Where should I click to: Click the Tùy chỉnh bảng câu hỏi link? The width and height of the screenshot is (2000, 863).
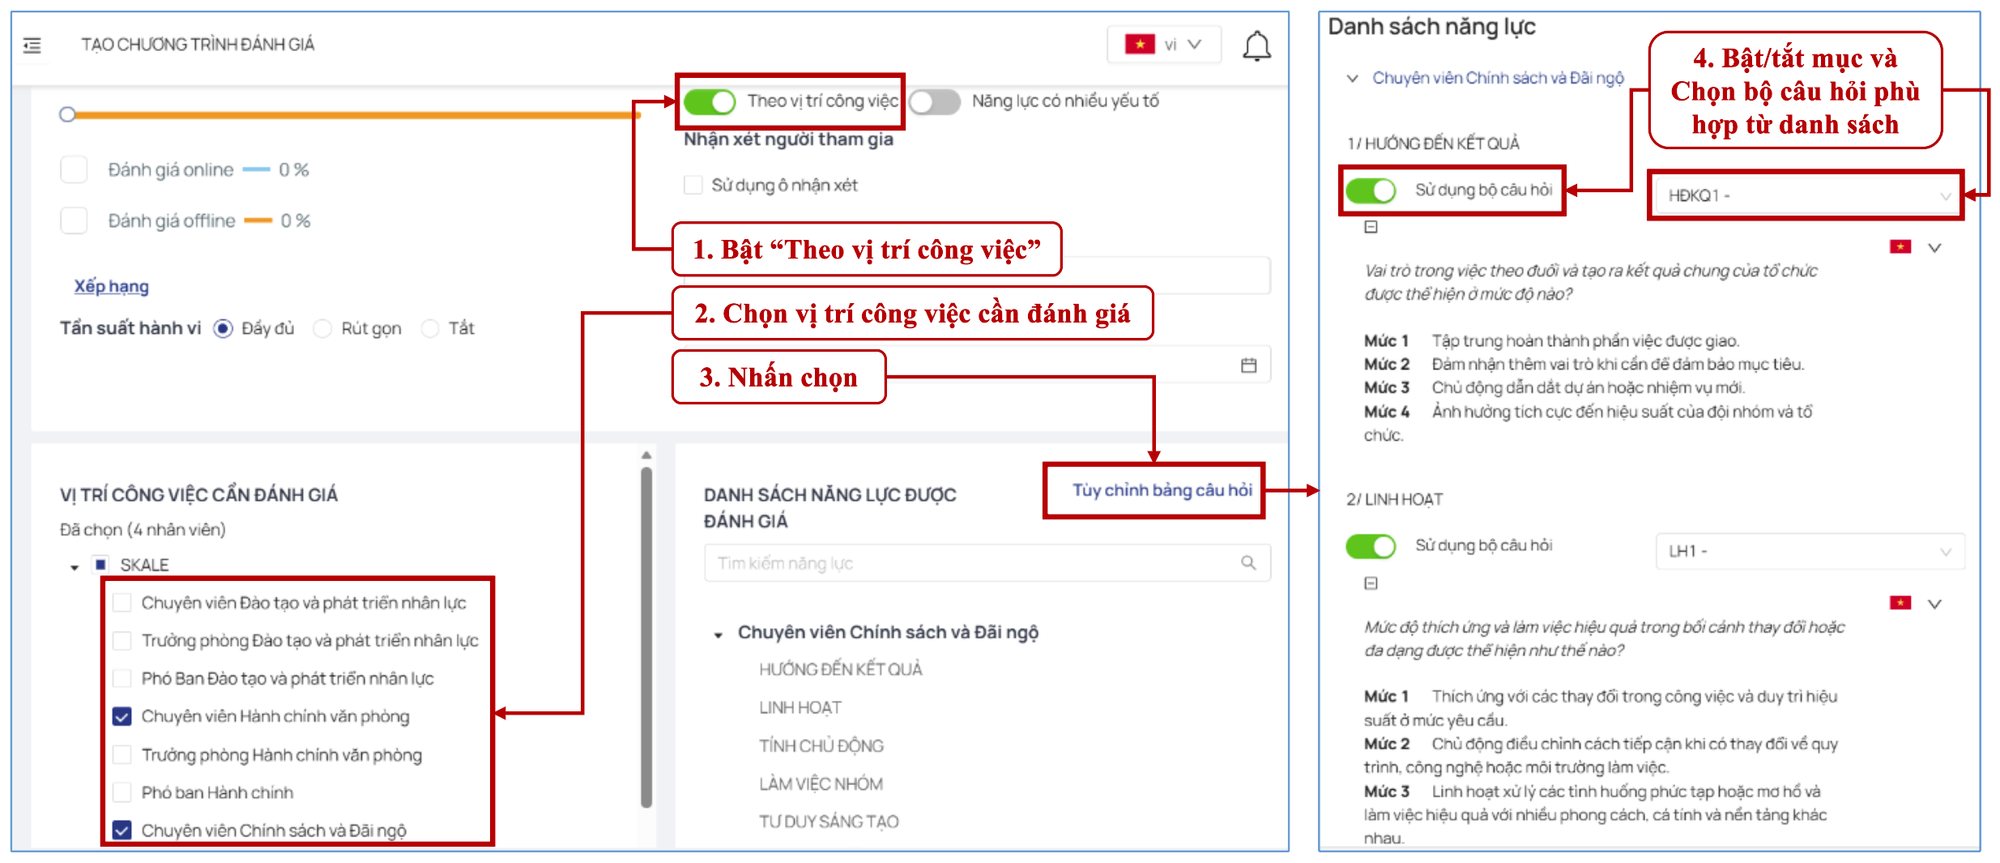(1162, 490)
